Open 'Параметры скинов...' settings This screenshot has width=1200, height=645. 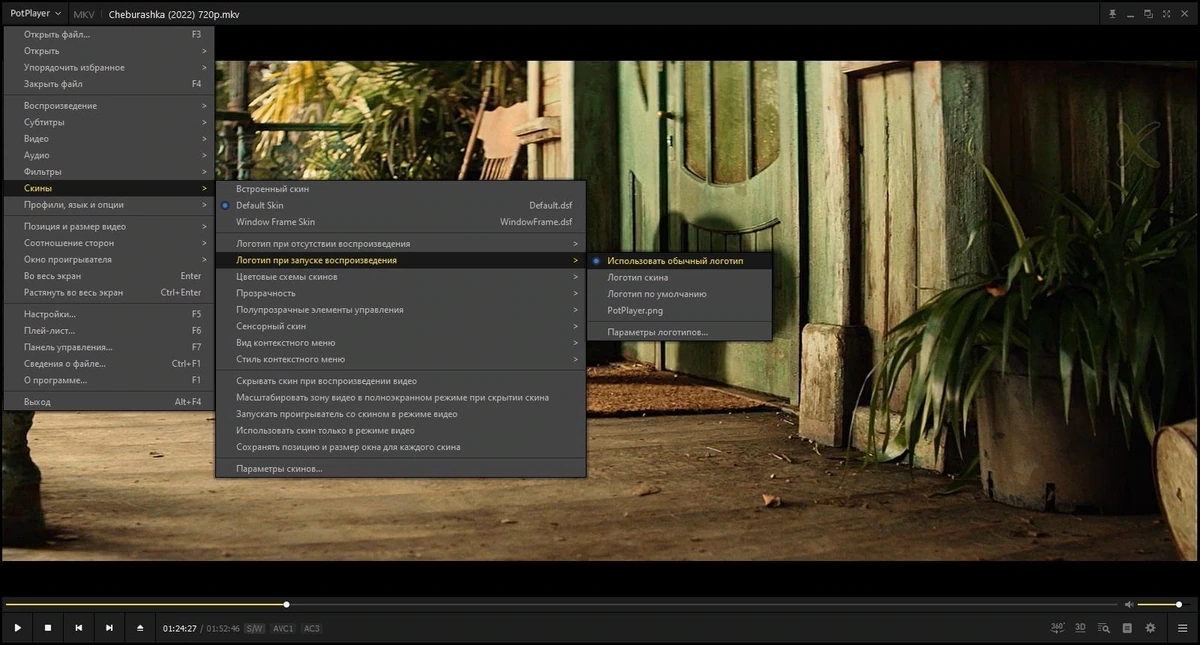coord(401,468)
